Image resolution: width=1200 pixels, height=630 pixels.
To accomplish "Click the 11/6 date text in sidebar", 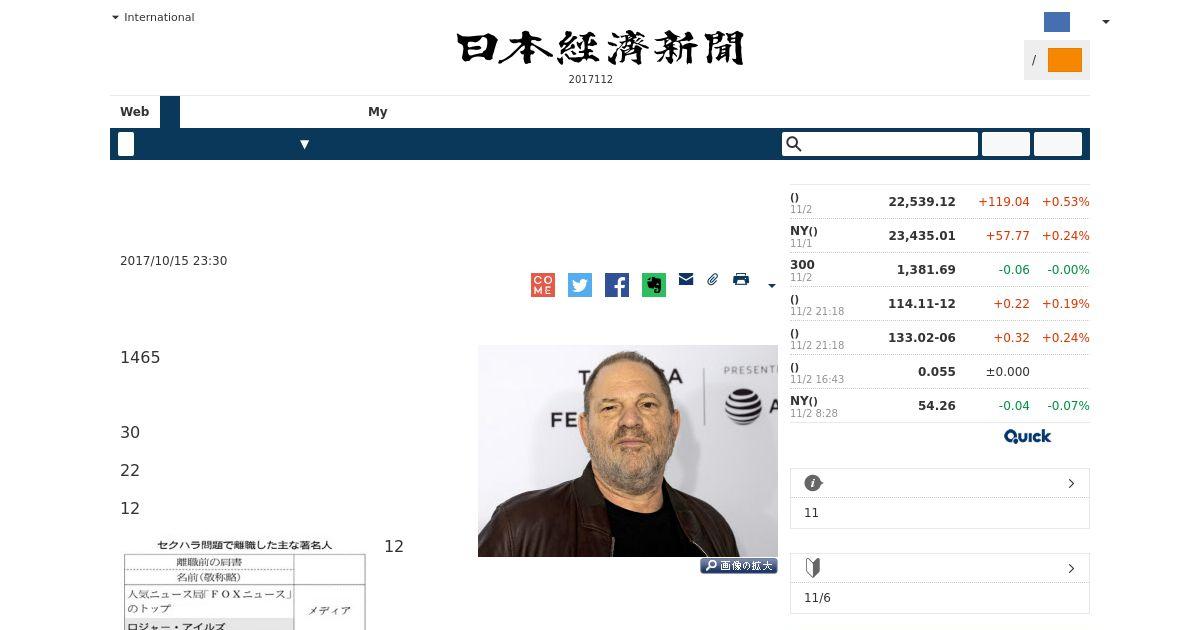I will tap(817, 598).
